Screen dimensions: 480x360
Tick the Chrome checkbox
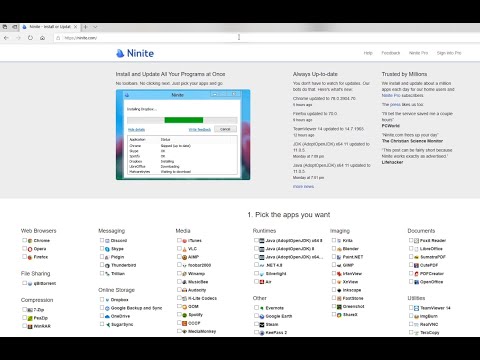[x=24, y=240]
